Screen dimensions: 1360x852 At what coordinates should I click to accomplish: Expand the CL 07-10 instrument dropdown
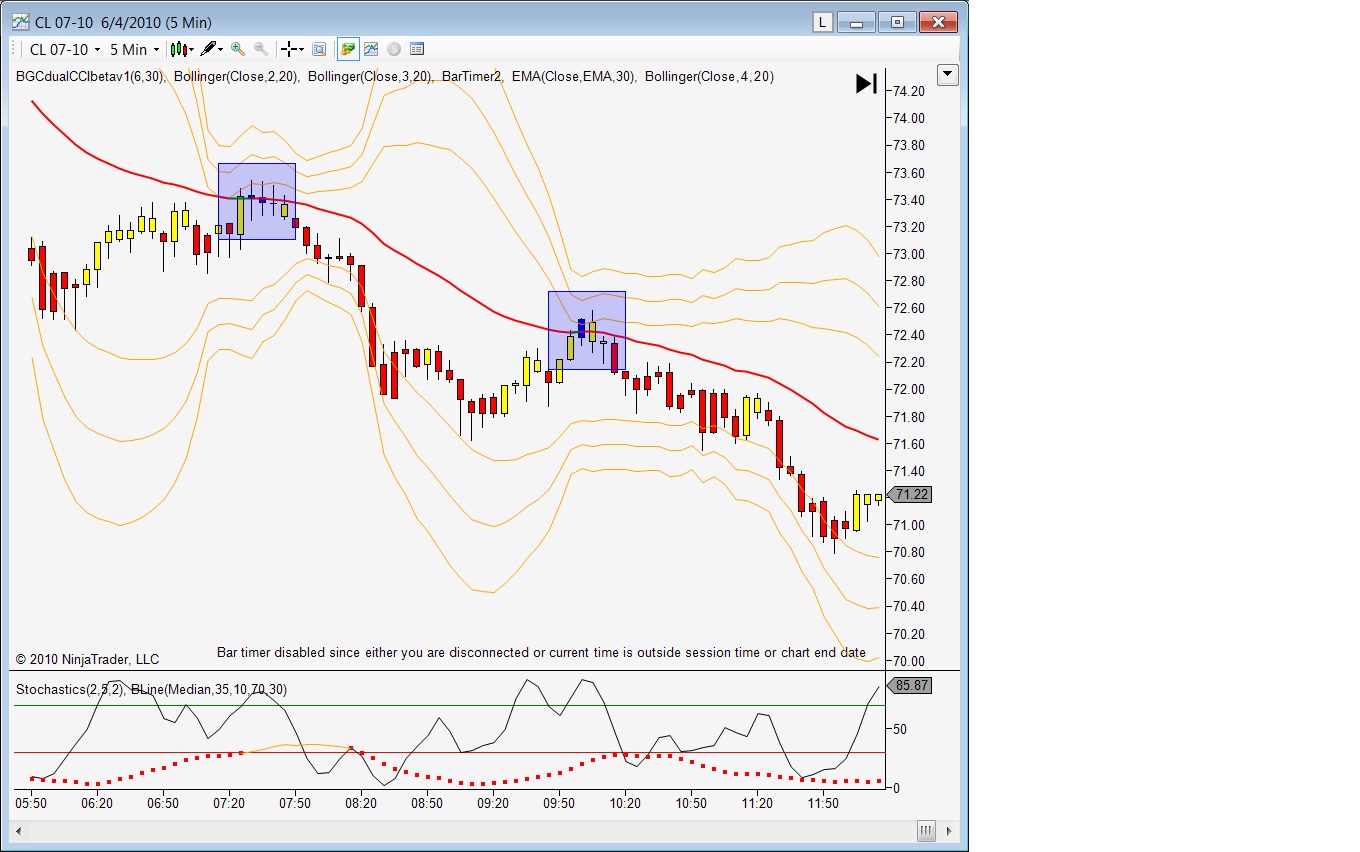click(64, 49)
